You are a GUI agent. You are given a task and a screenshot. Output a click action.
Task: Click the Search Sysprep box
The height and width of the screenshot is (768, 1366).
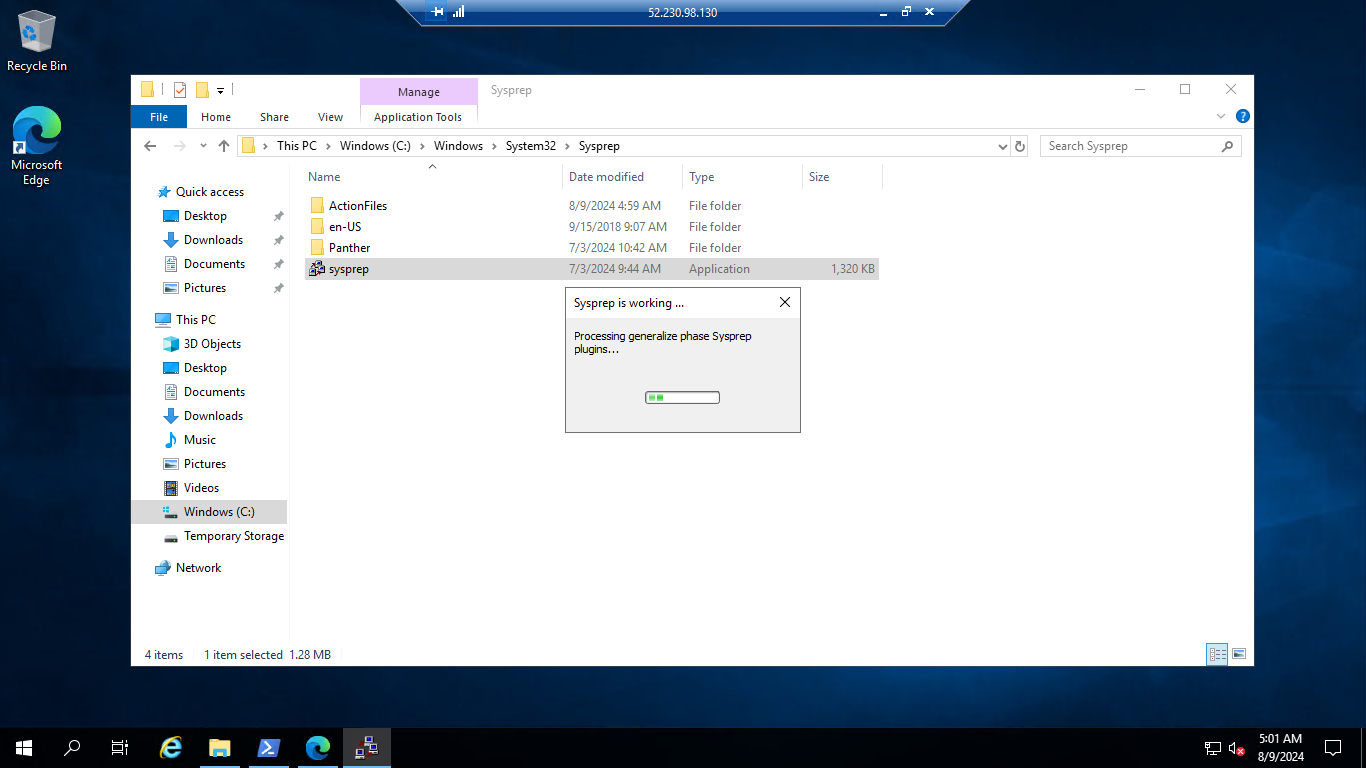(1140, 146)
